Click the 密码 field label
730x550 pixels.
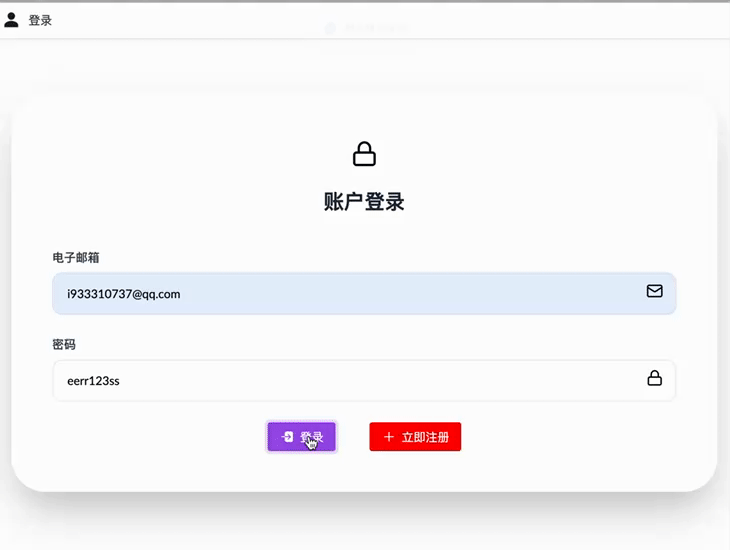pos(64,344)
